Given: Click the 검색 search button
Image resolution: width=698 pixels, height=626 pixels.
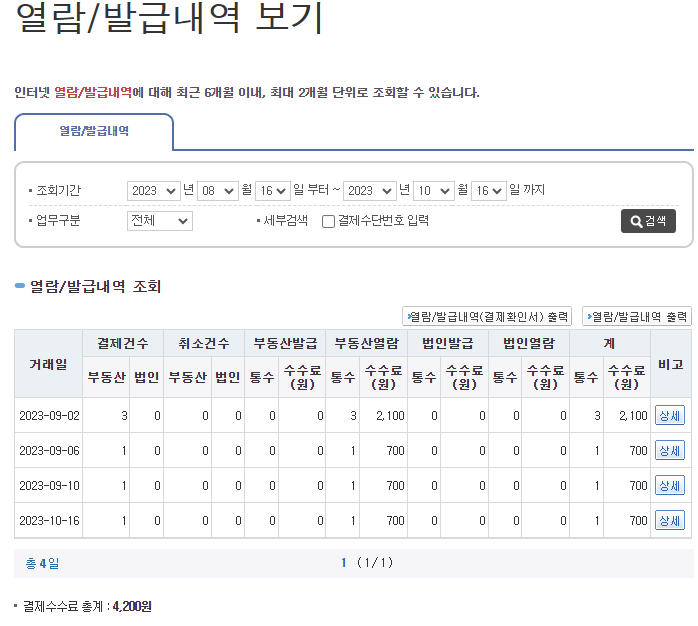Looking at the screenshot, I should [648, 221].
